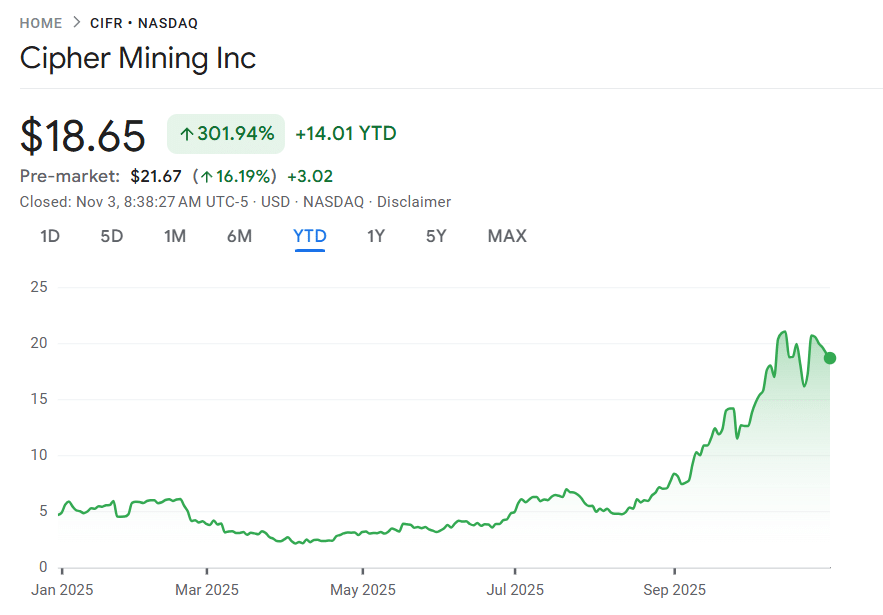View the 1M performance range
This screenshot has height=615, width=883.
175,236
